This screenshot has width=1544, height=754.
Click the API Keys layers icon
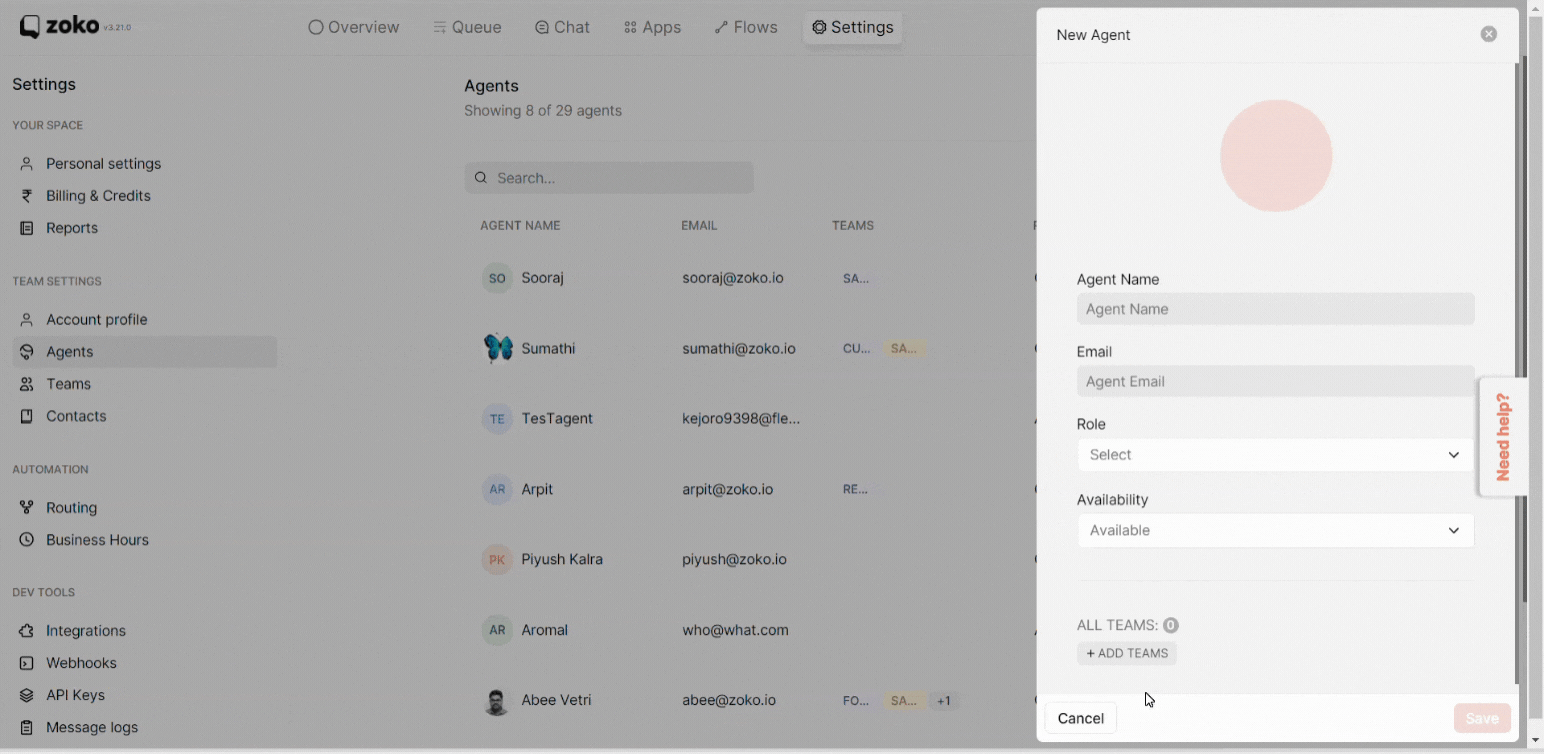click(x=27, y=695)
